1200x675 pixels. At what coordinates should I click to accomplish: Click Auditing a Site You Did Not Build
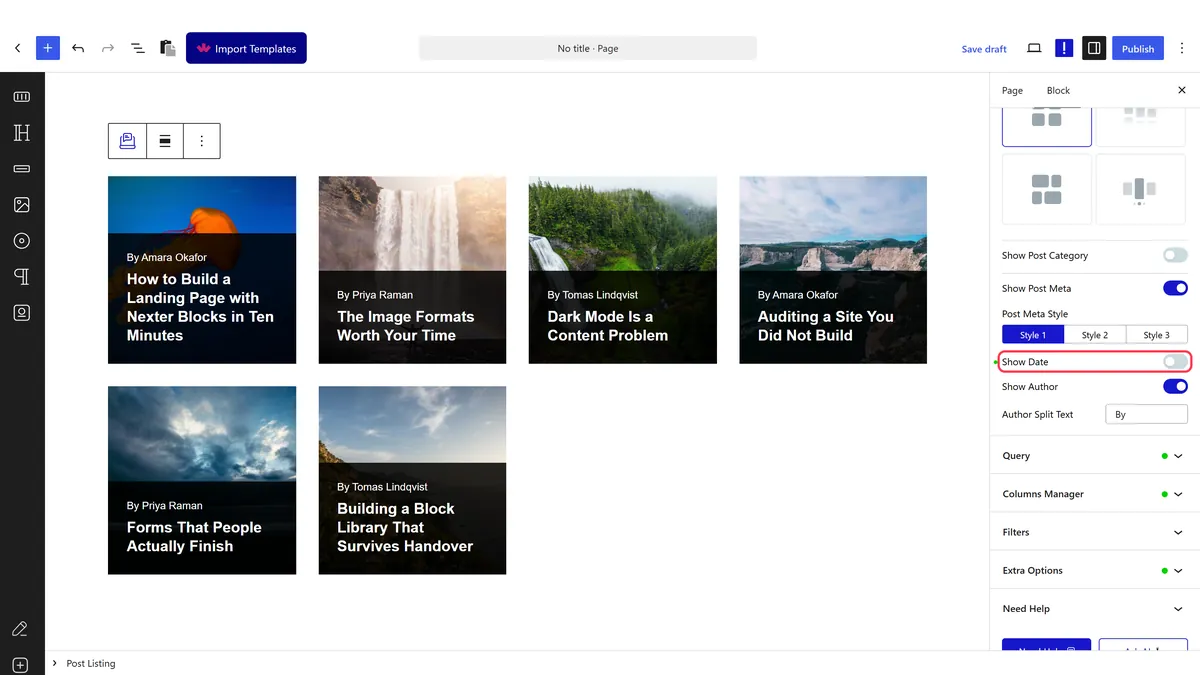826,326
